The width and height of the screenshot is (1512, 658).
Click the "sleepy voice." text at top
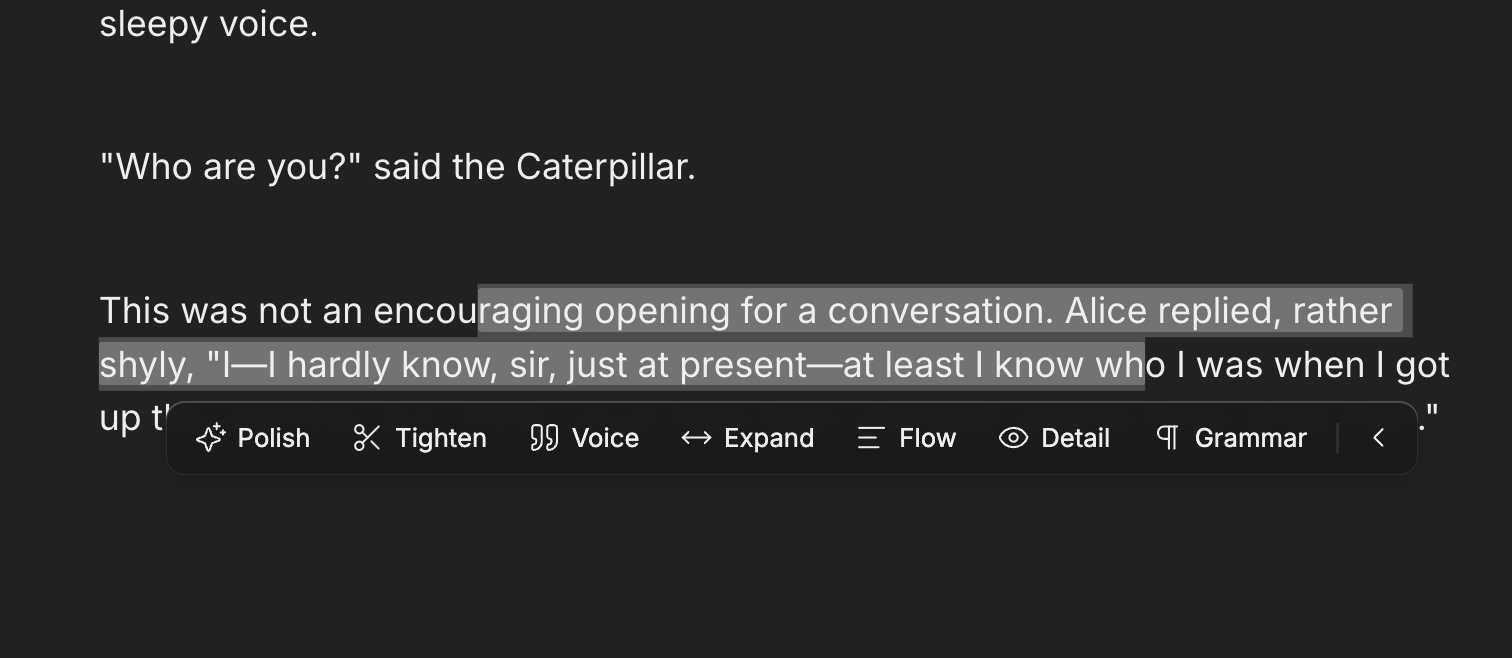pyautogui.click(x=209, y=24)
